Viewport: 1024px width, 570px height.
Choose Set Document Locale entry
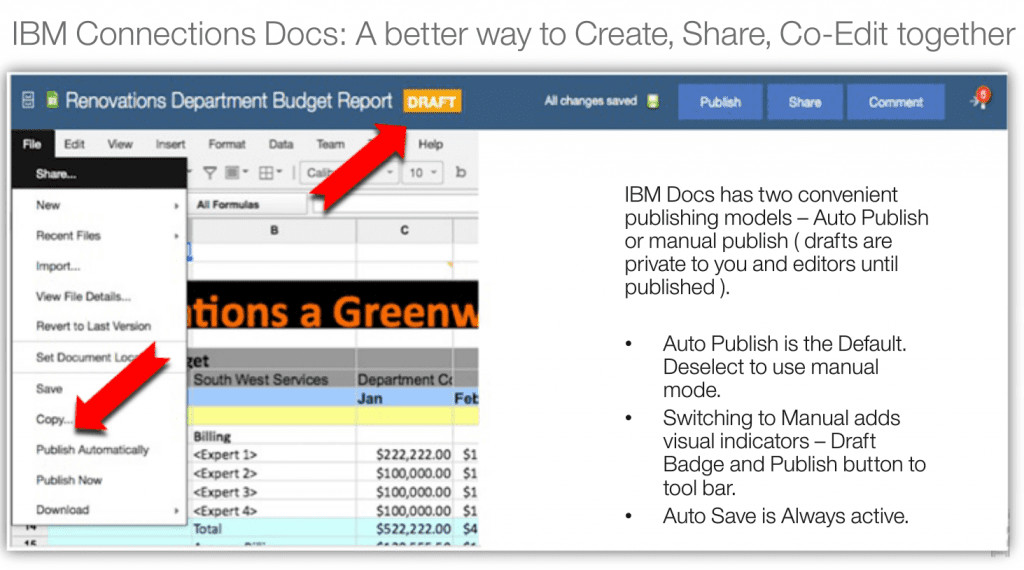(99, 357)
